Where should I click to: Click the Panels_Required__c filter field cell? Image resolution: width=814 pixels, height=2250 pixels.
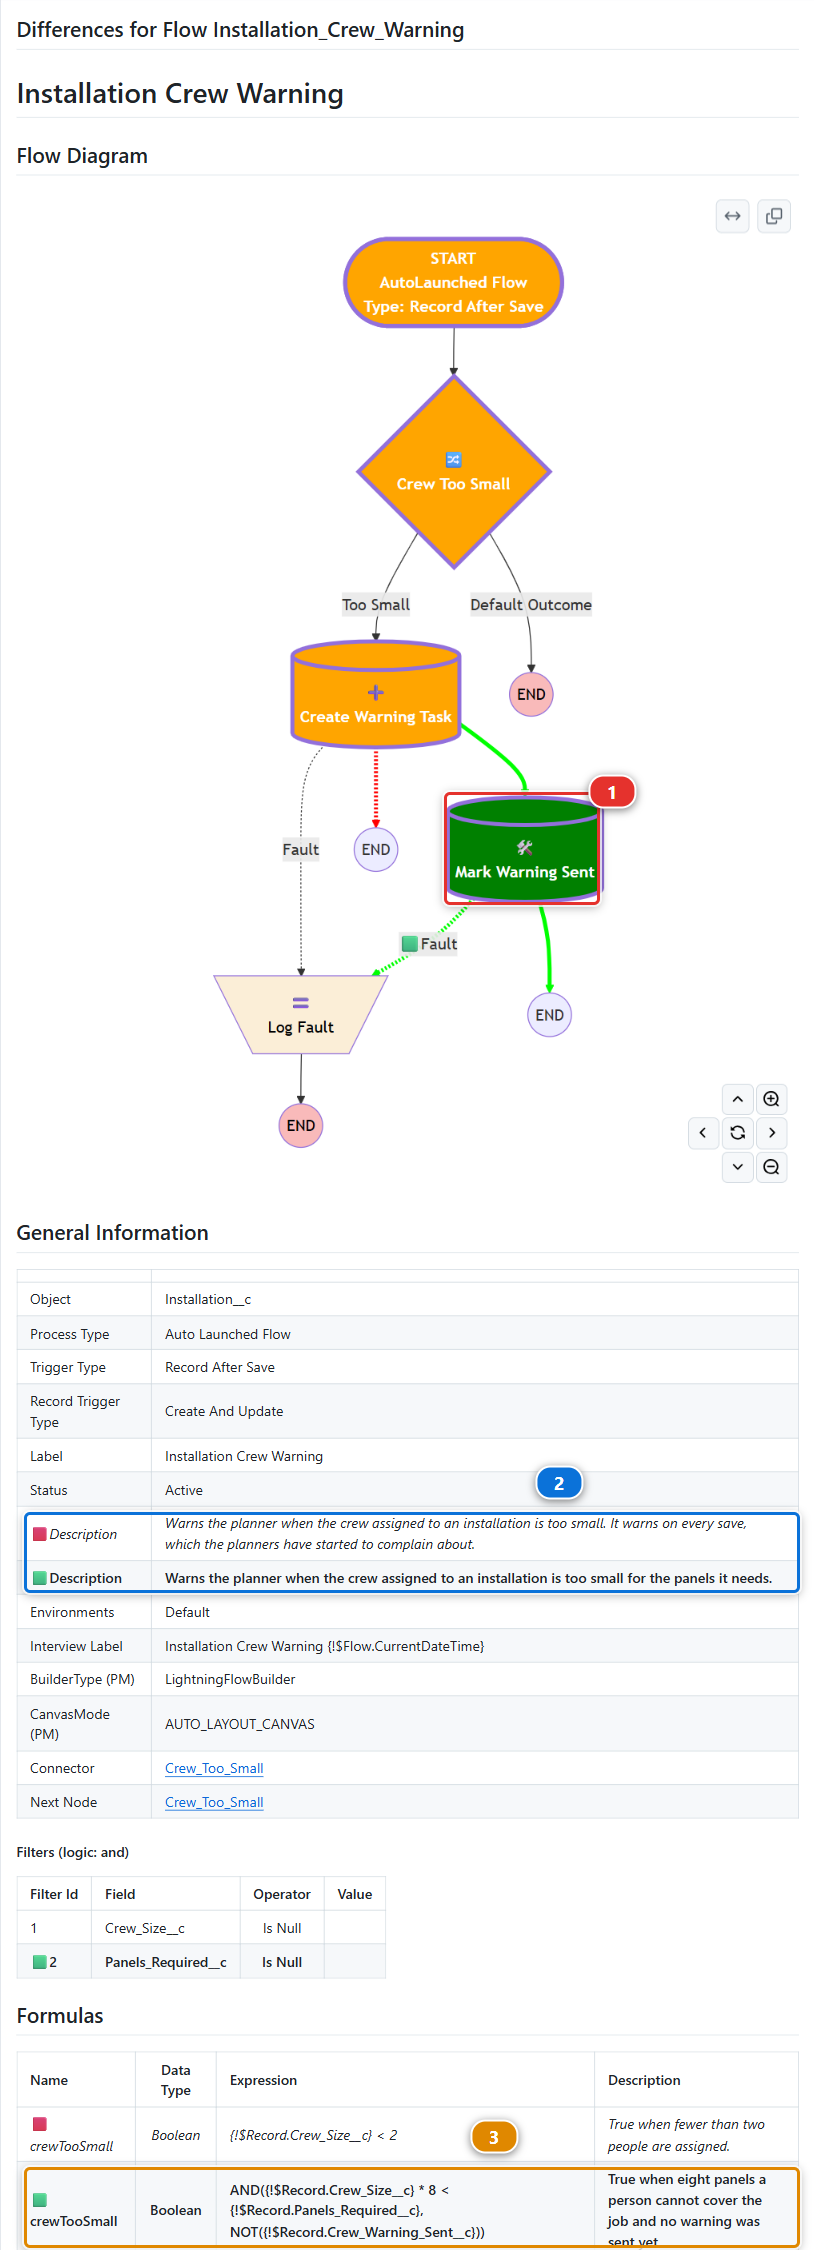click(166, 1962)
